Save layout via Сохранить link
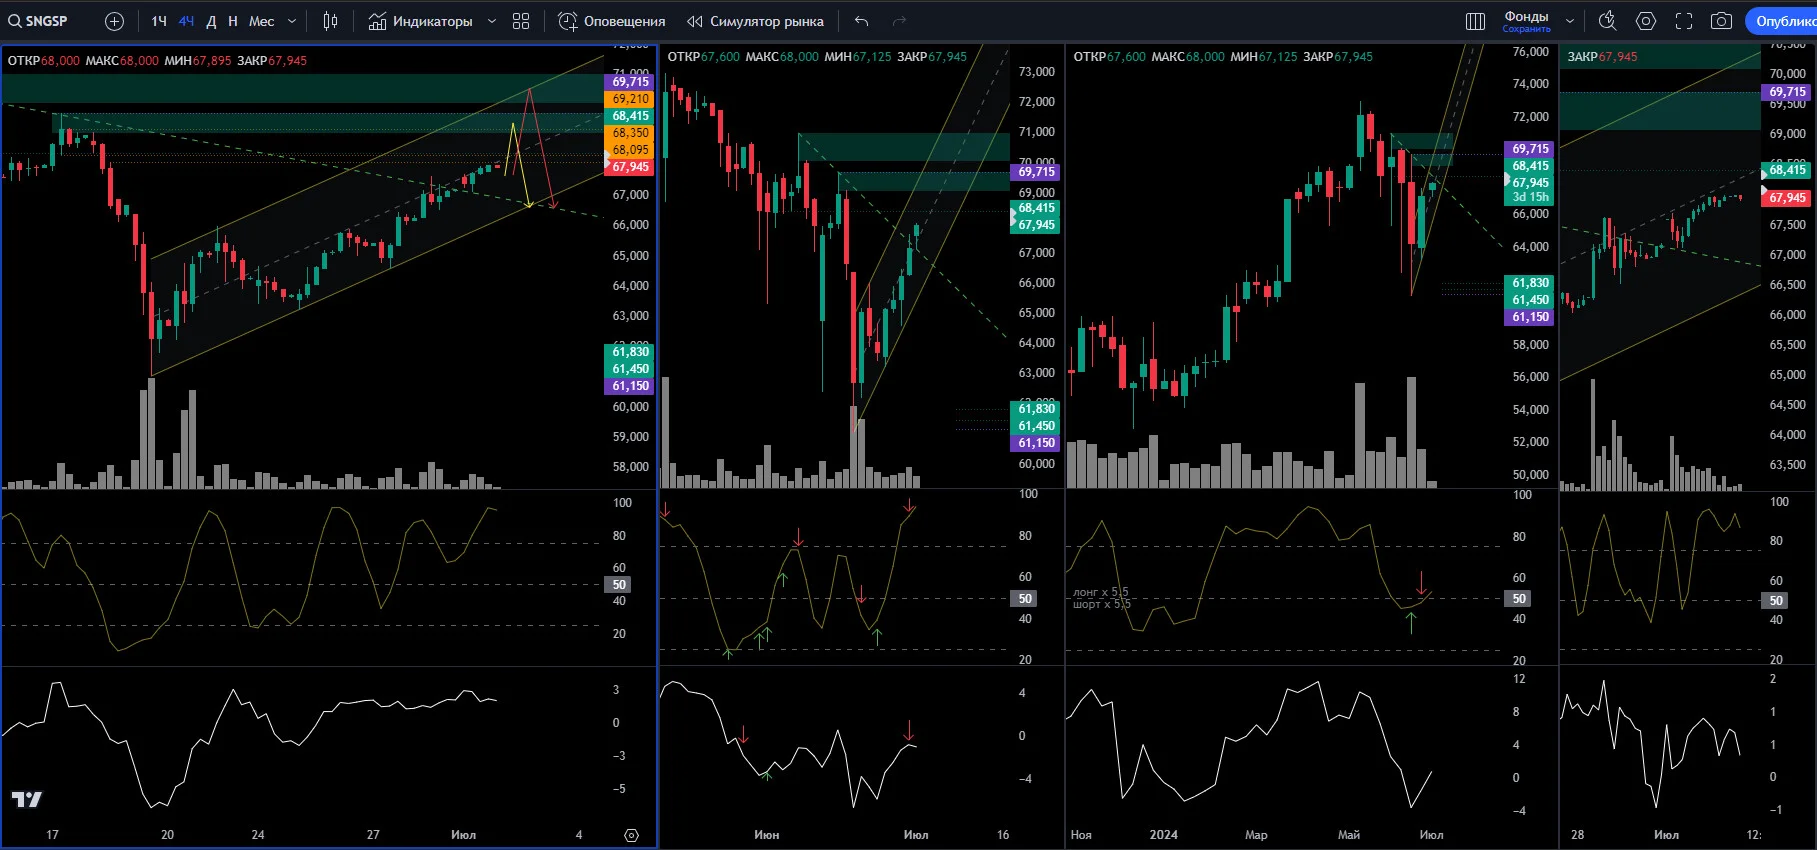 (x=1526, y=29)
